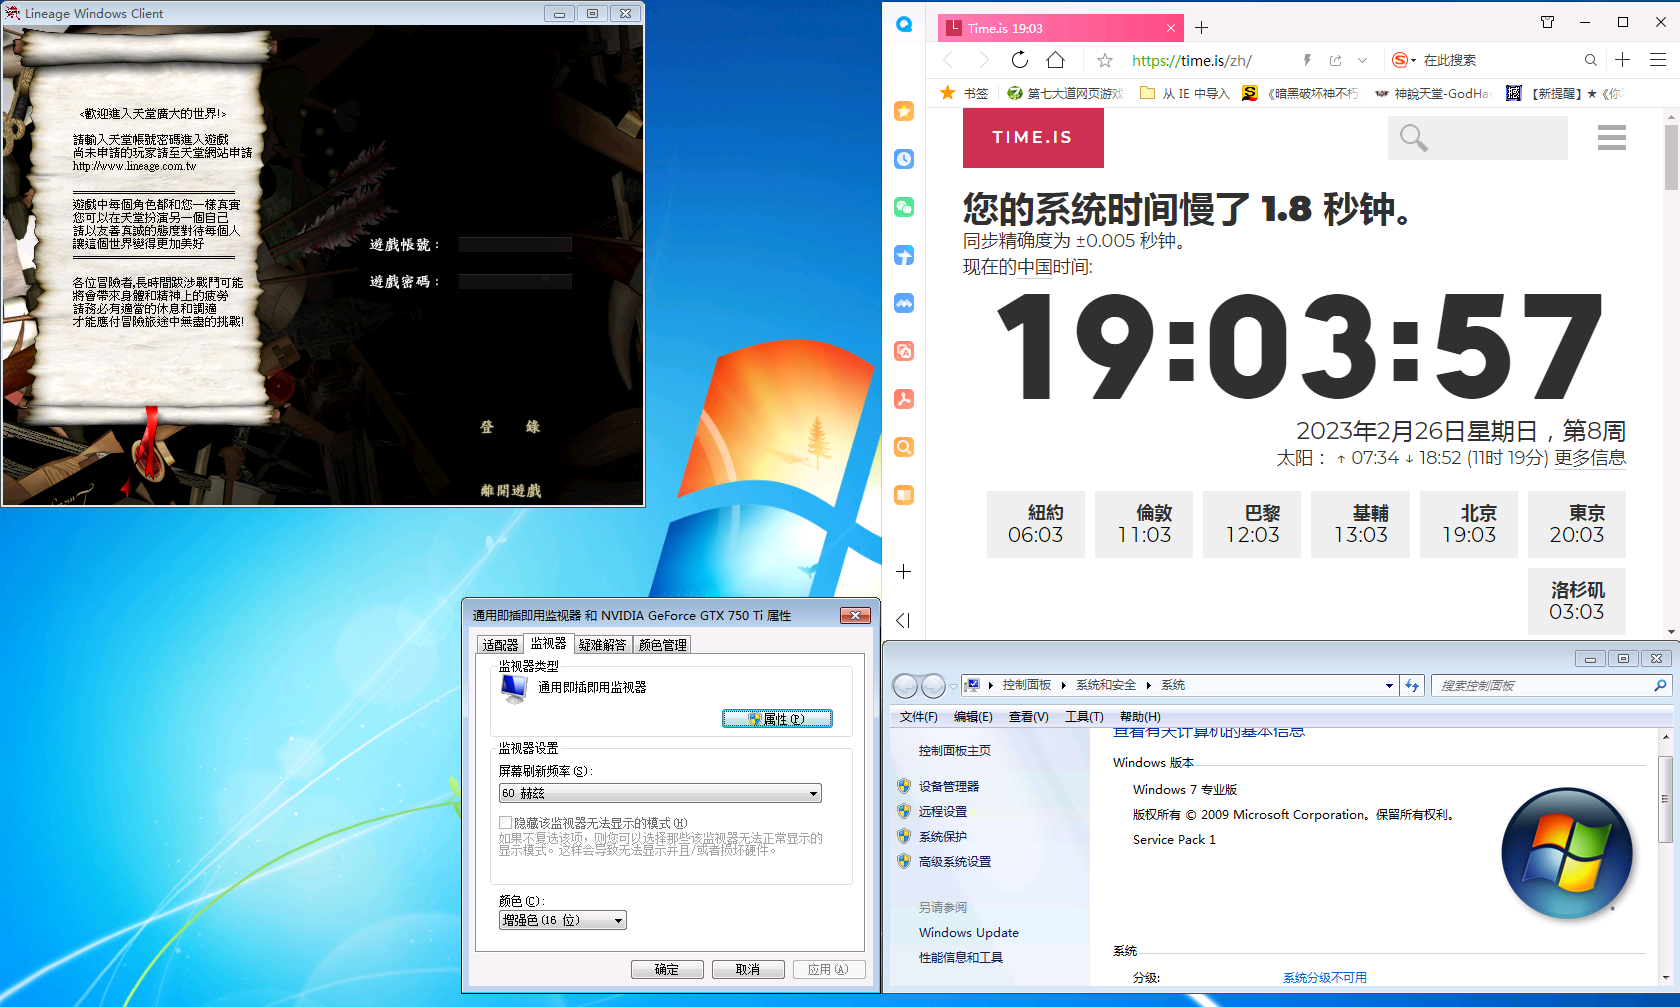Click the monitor 属性 button
The image size is (1680, 1007).
[777, 718]
